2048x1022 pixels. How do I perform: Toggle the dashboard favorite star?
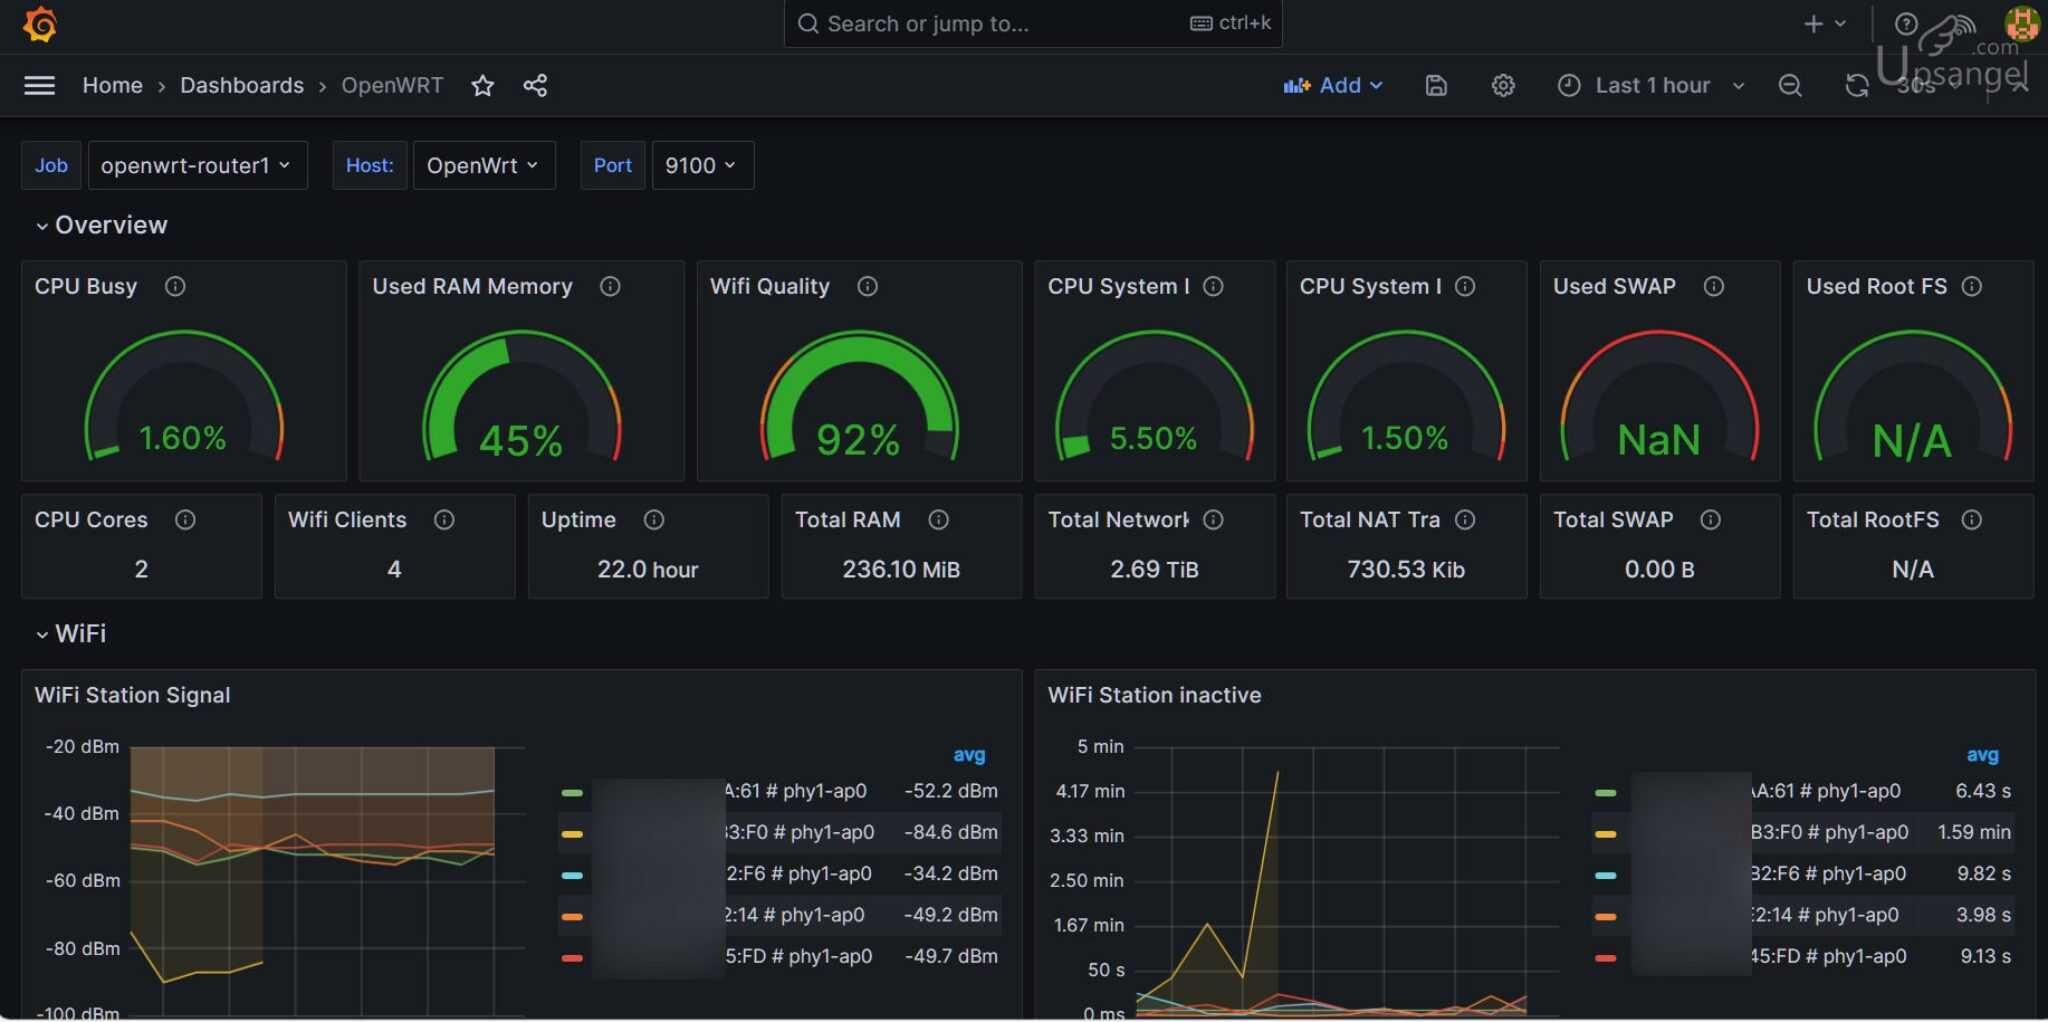[x=483, y=86]
